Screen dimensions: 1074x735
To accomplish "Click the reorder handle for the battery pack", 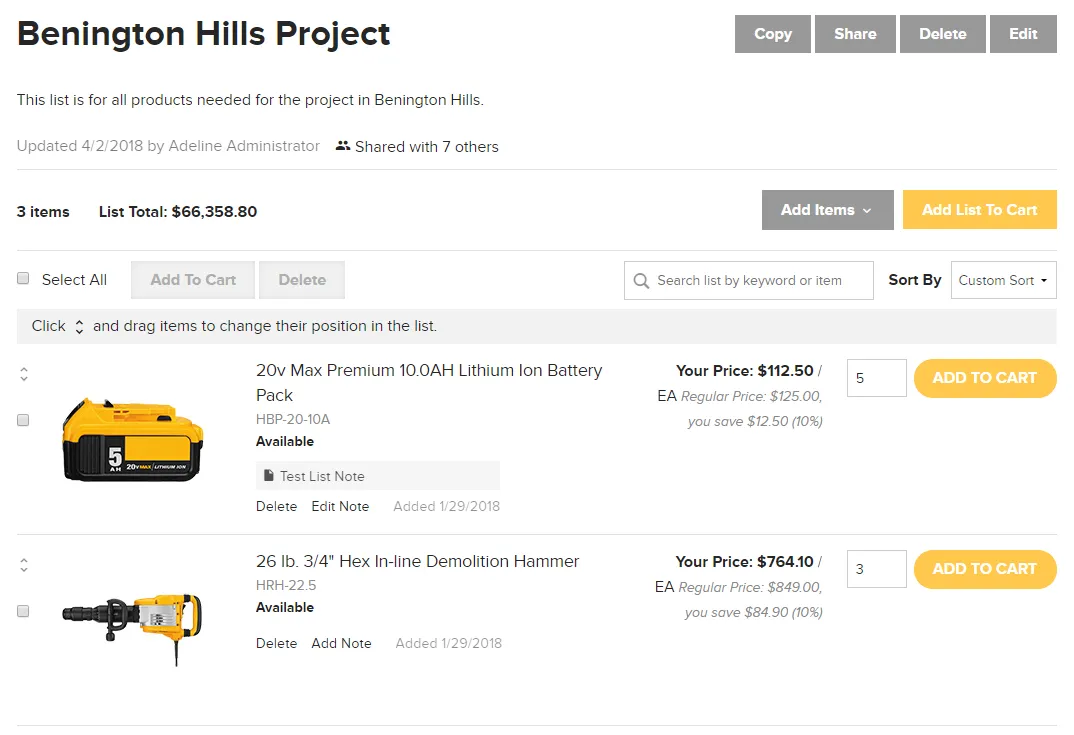I will tap(24, 374).
